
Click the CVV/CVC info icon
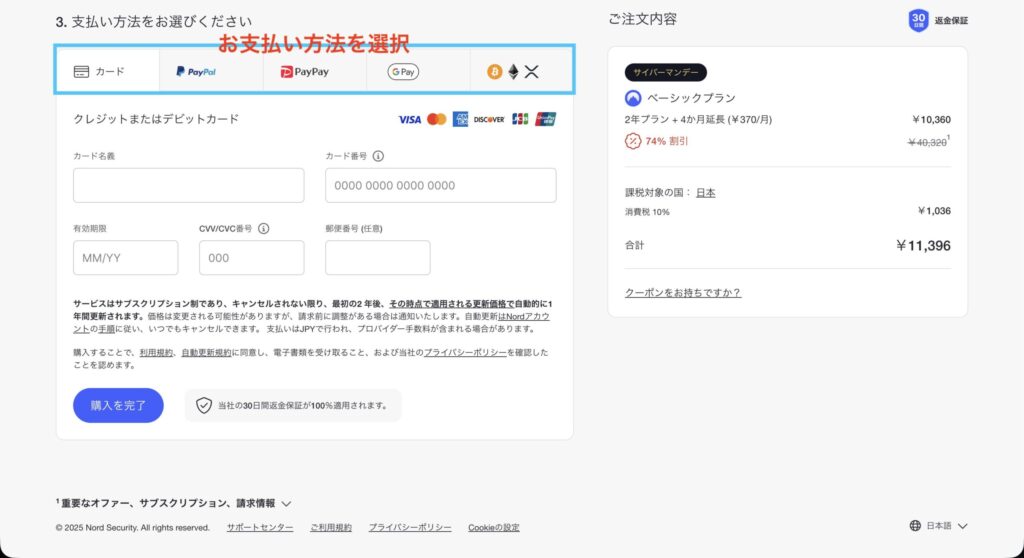[263, 229]
